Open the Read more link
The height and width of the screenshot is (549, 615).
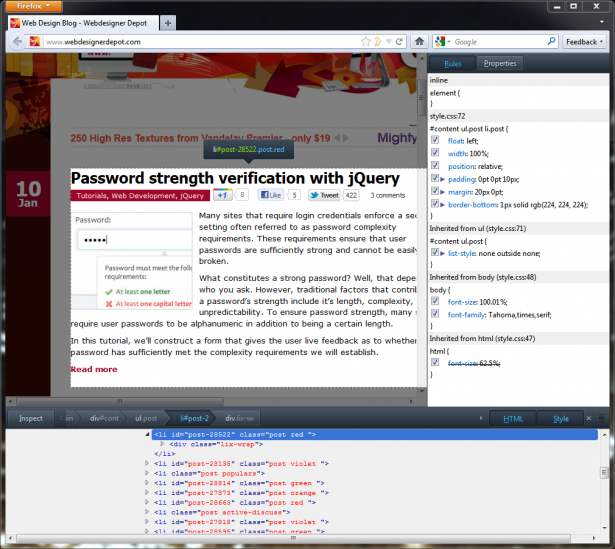coord(94,369)
